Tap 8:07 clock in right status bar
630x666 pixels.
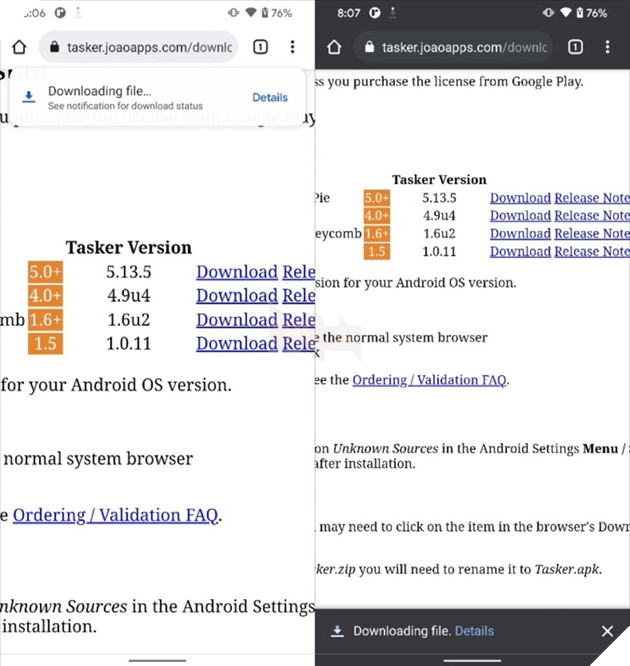349,13
